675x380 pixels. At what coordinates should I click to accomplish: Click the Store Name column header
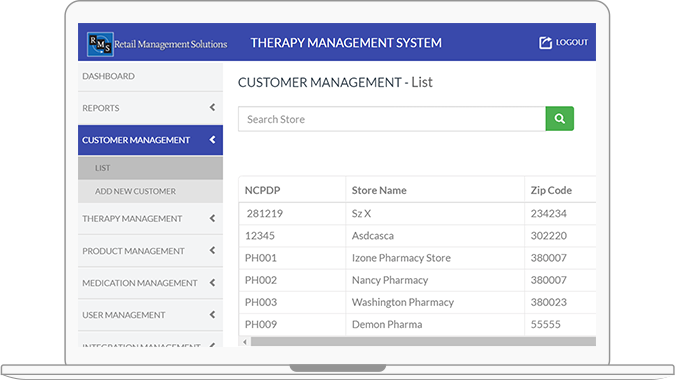click(379, 190)
